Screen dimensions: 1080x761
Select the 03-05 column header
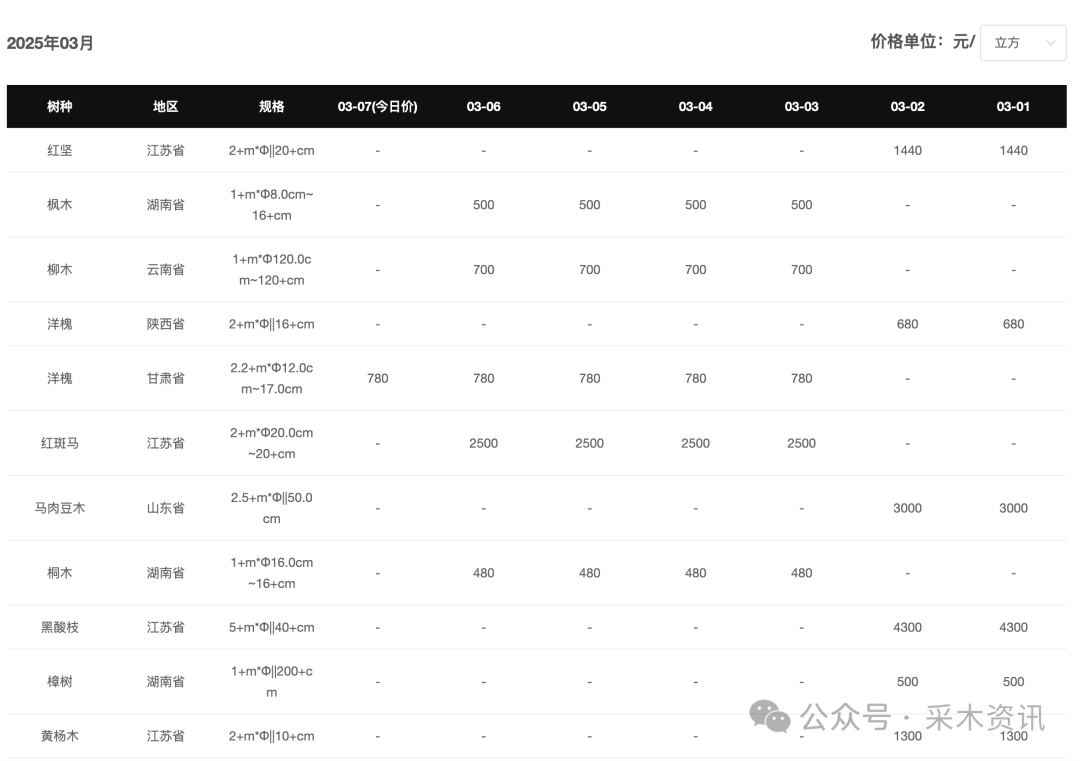point(590,107)
